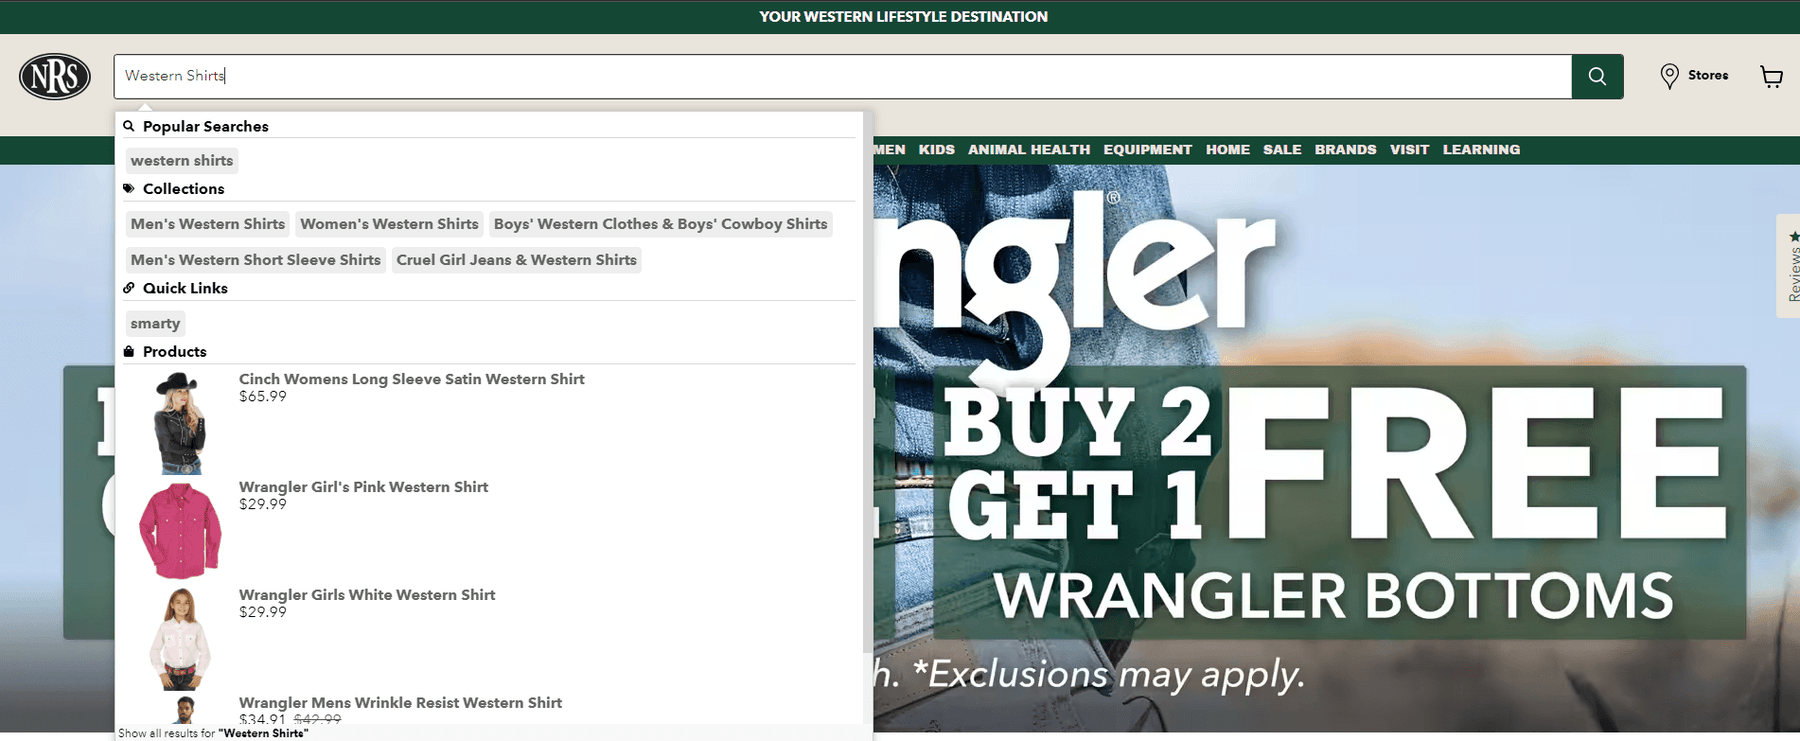Choose Men's Western Shirts collection
Viewport: 1800px width, 741px height.
[x=208, y=225]
